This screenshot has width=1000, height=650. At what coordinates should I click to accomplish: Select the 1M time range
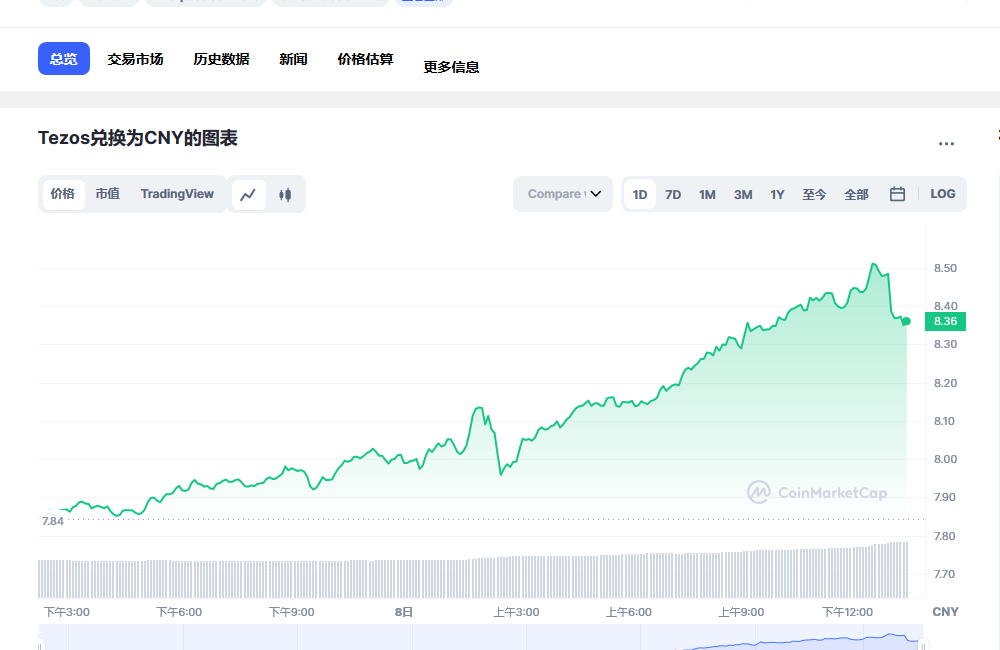pos(707,195)
